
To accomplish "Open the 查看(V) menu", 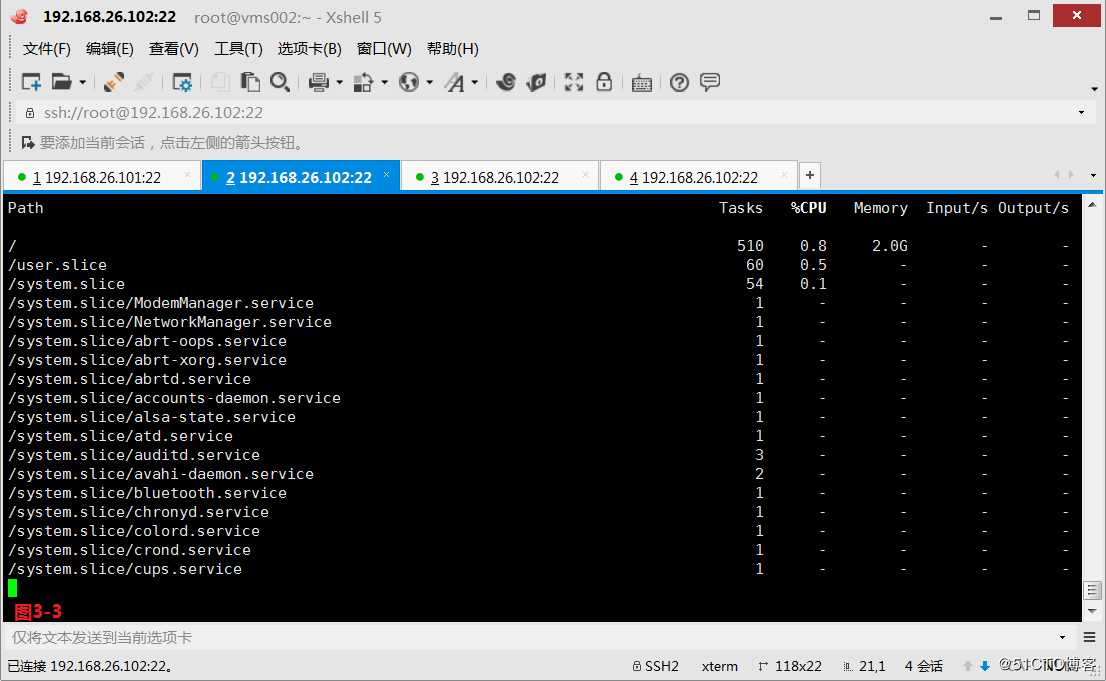I will pyautogui.click(x=174, y=49).
